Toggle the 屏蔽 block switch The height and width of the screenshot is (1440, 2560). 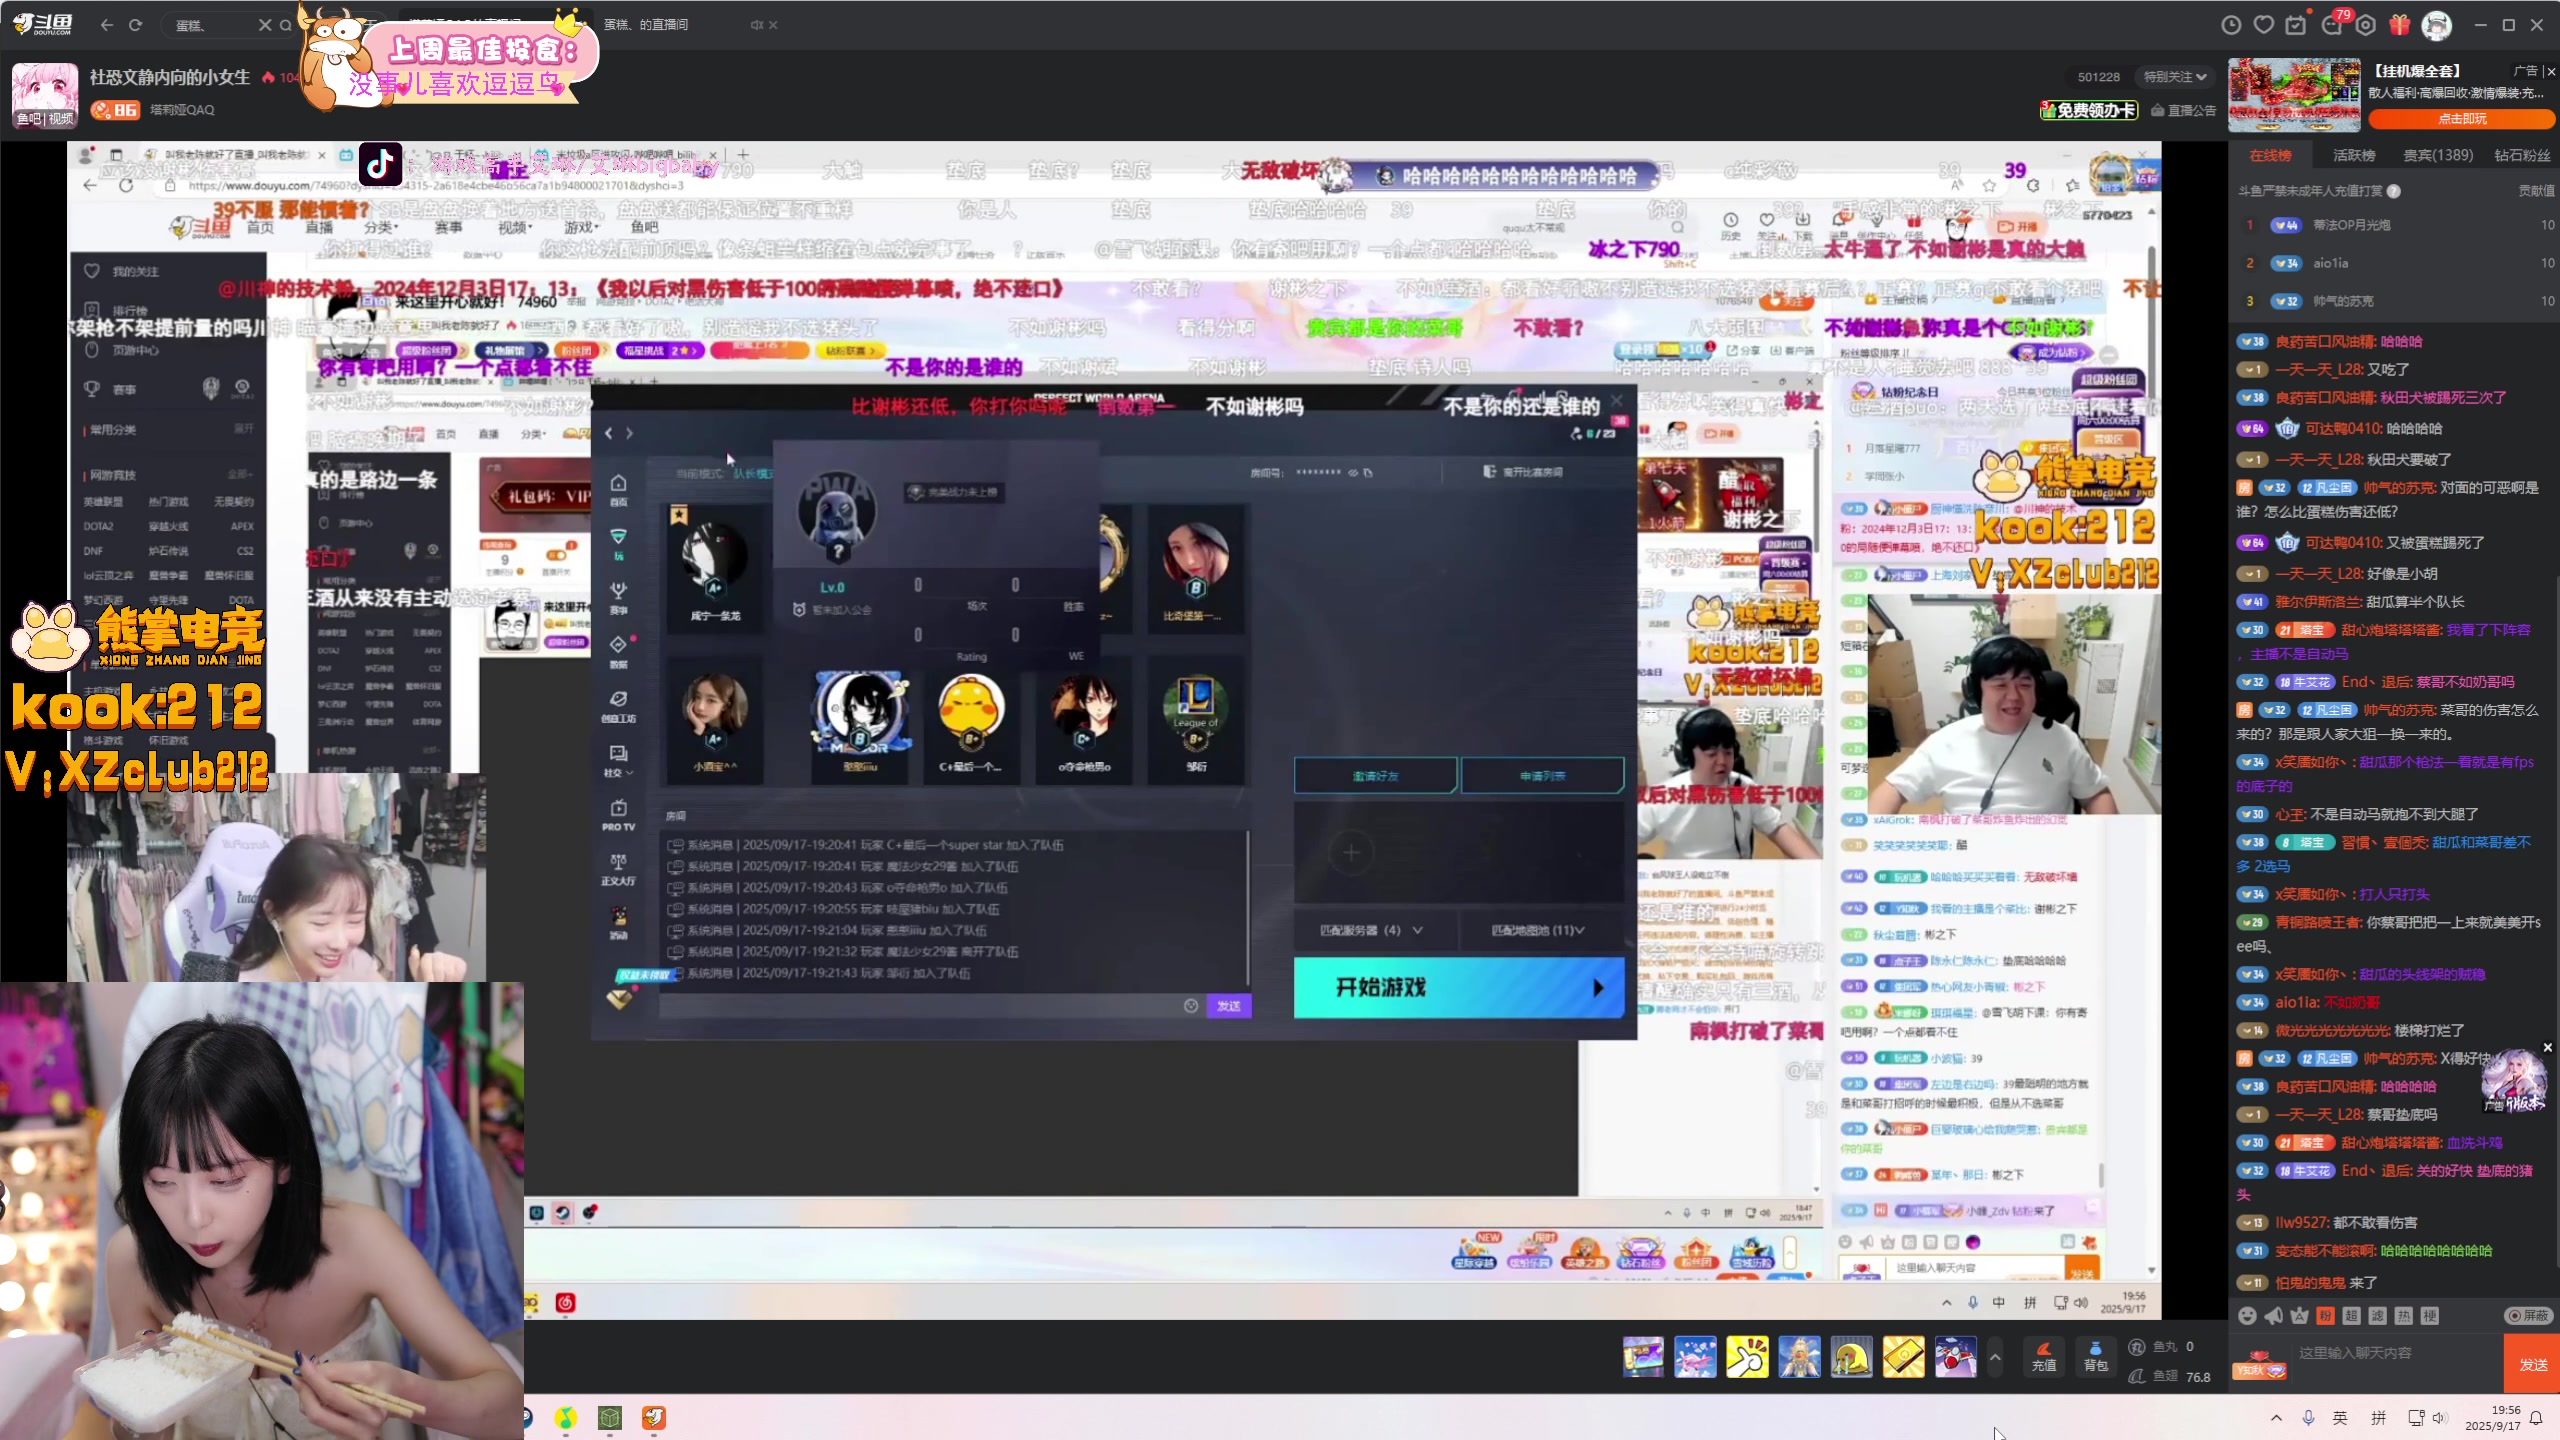[2527, 1316]
